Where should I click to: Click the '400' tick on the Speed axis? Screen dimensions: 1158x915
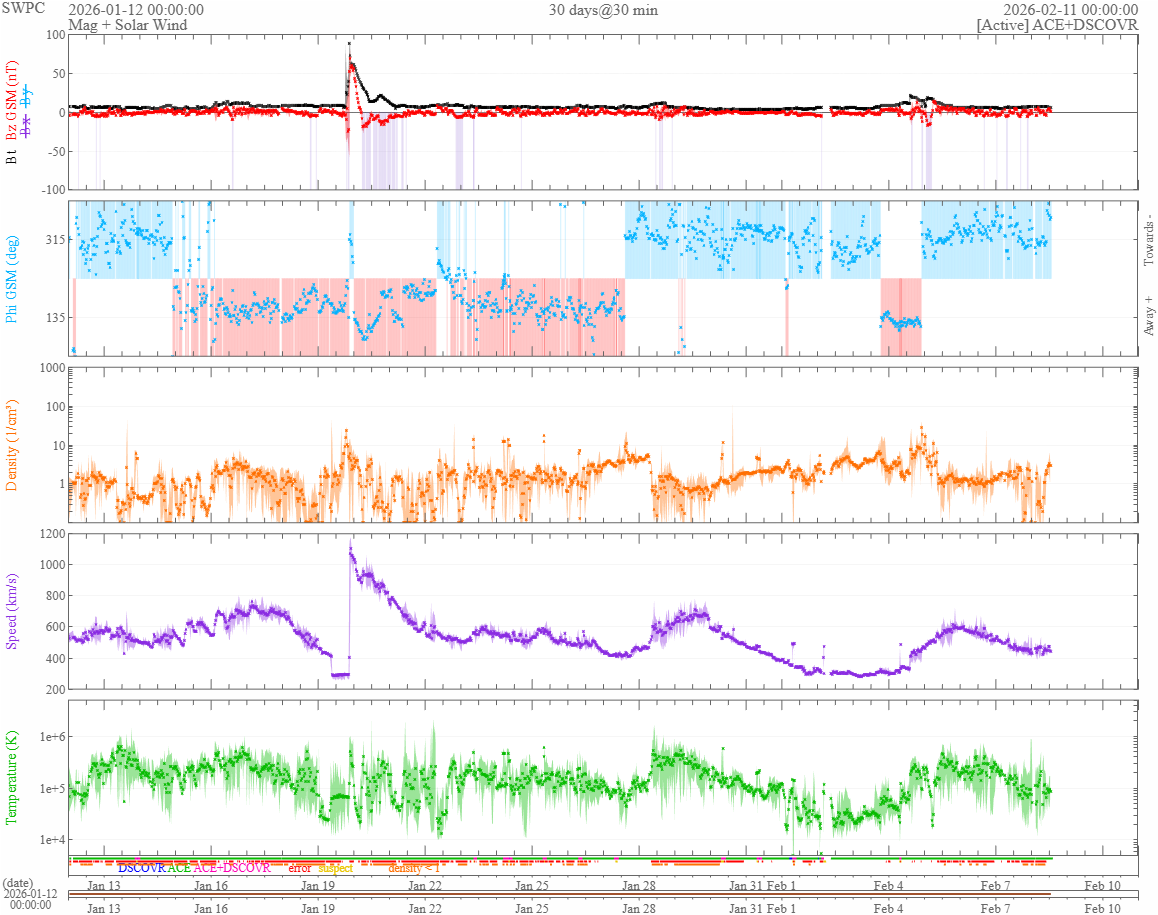coord(55,659)
